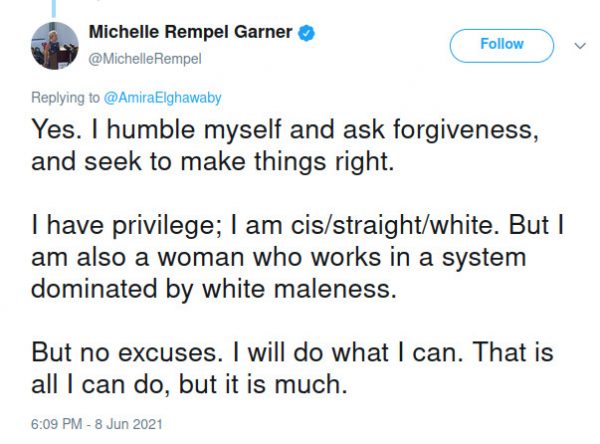This screenshot has height=444, width=600.
Task: Select the 8 Jun 2021 date
Action: click(126, 424)
